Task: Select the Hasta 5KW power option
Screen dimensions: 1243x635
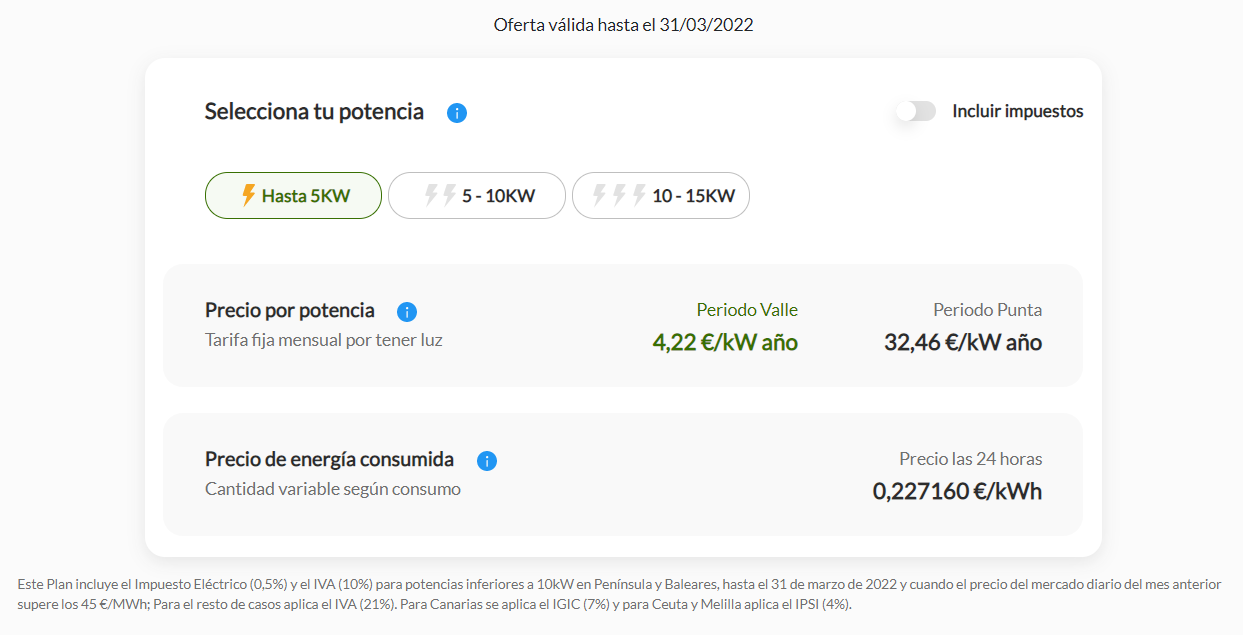Action: tap(293, 195)
